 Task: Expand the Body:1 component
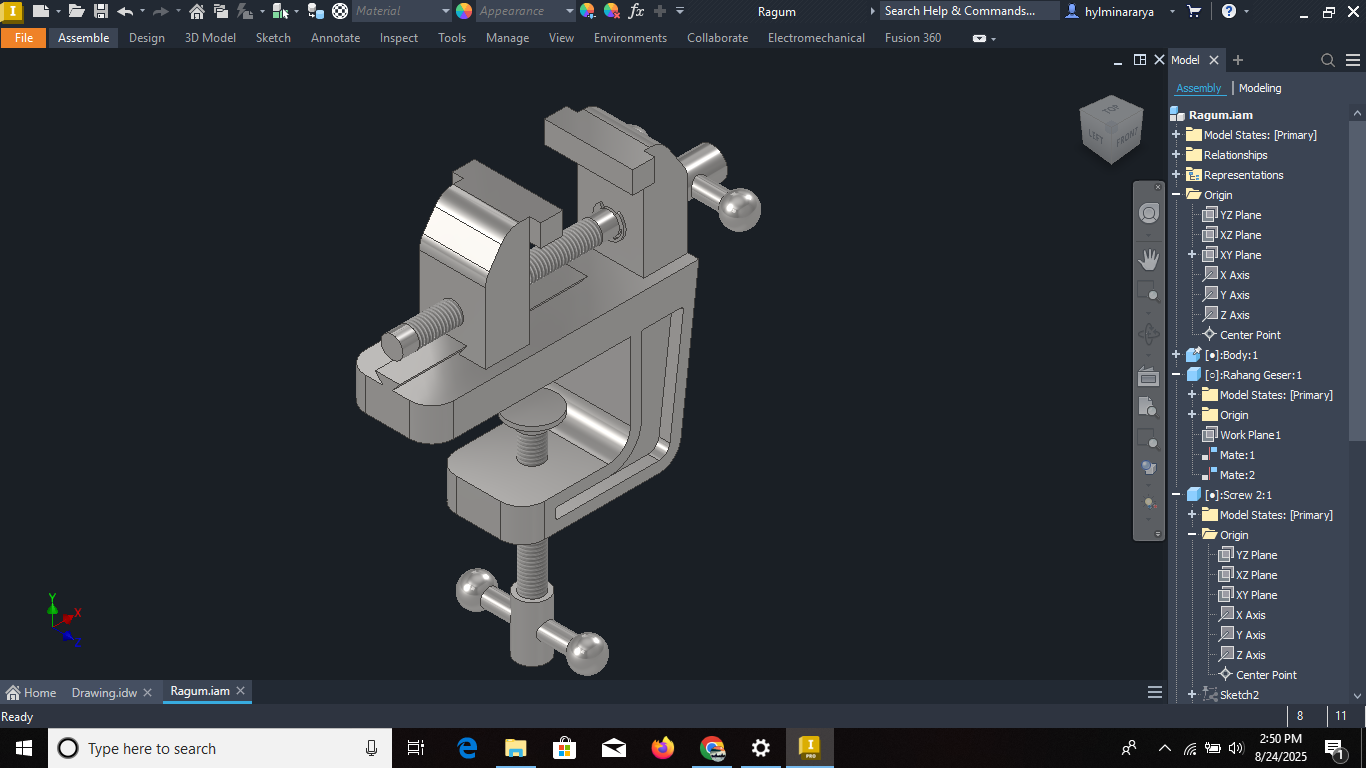(x=1176, y=355)
